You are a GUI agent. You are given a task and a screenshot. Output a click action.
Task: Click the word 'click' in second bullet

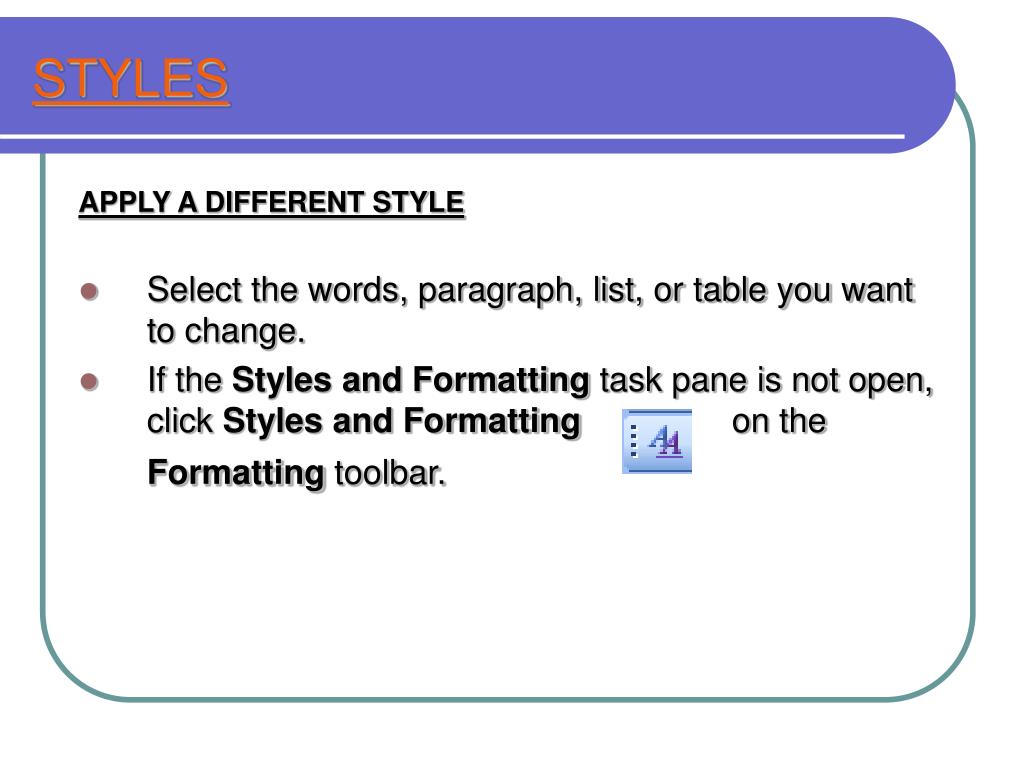pos(180,421)
